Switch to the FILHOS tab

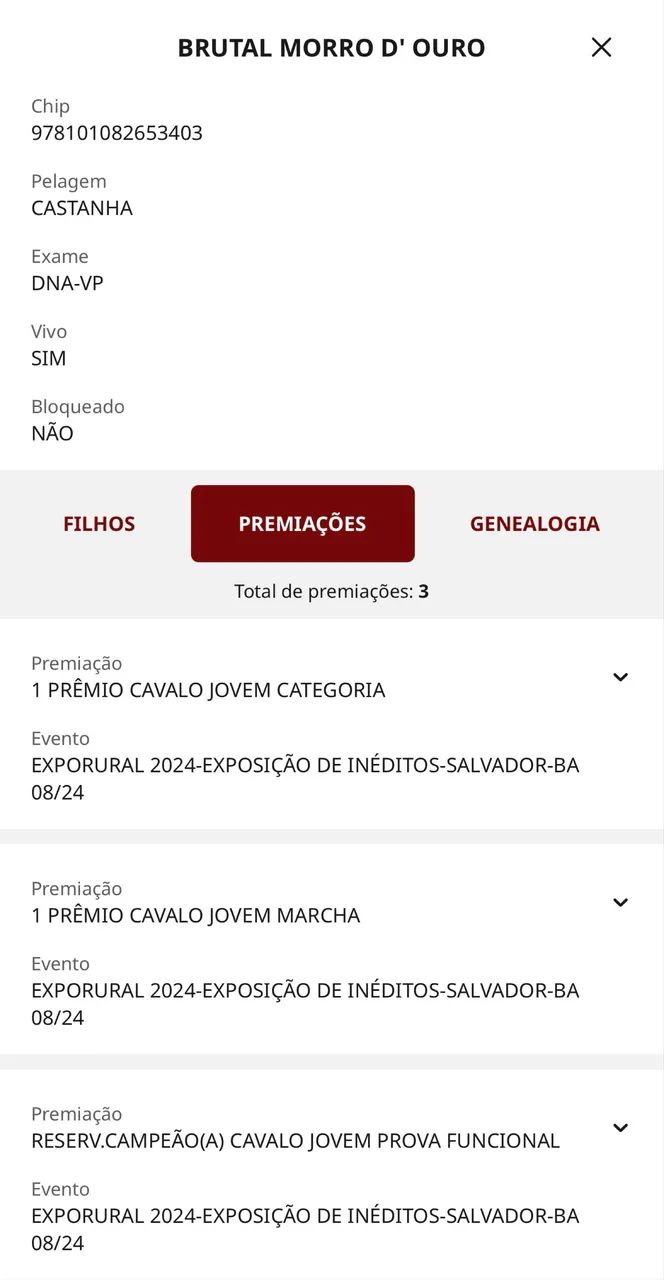pyautogui.click(x=99, y=523)
